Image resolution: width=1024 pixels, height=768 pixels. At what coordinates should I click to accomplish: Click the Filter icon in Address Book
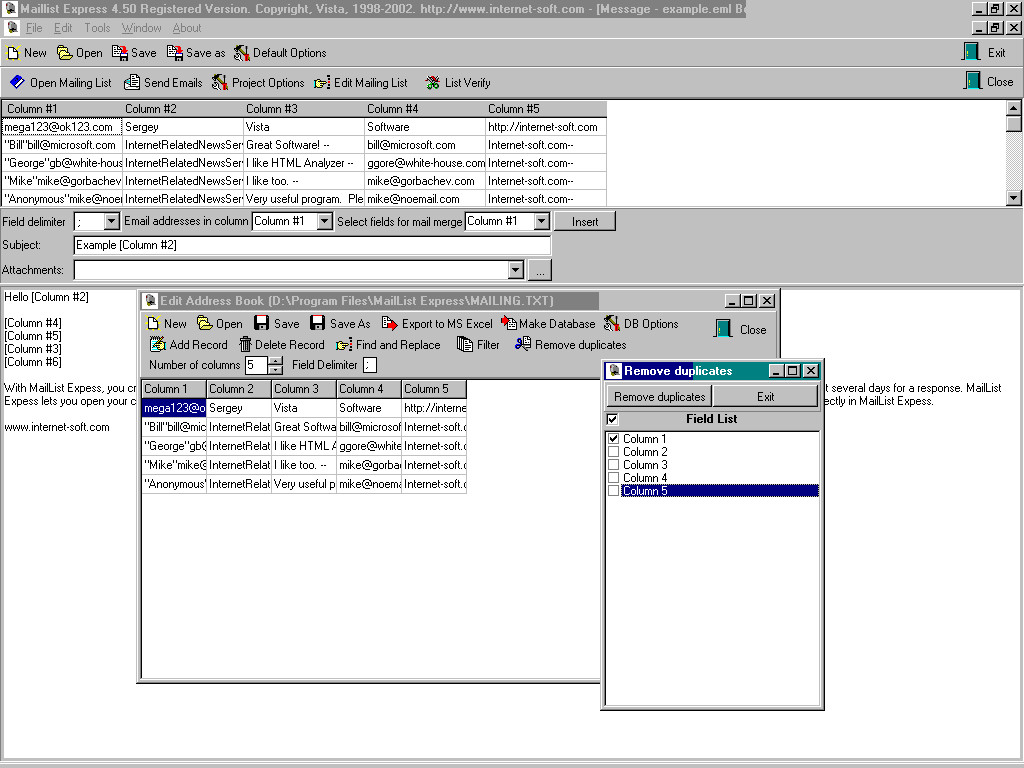point(465,344)
